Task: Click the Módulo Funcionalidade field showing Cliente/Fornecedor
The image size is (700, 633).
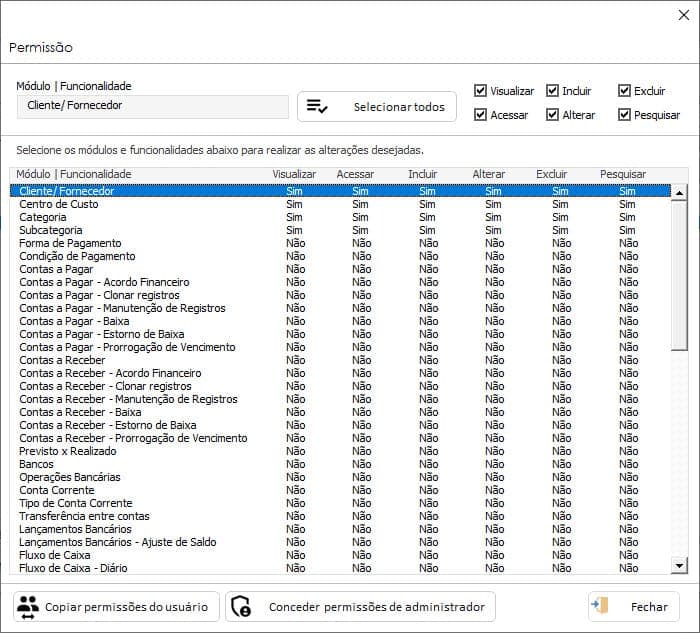Action: (x=153, y=106)
